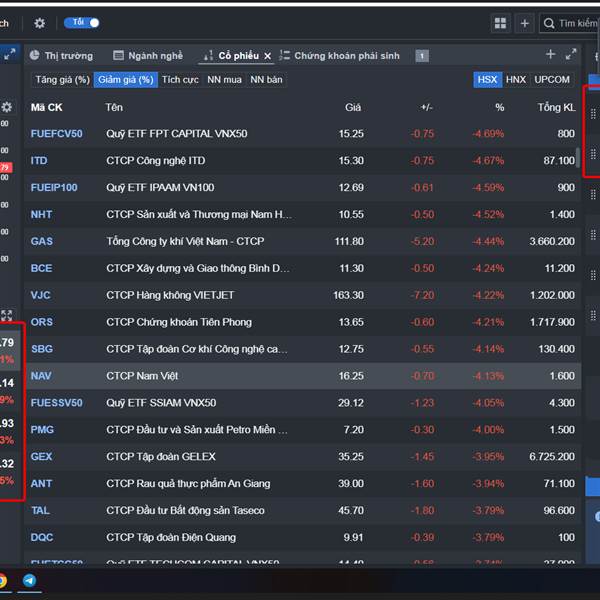
Task: Open stock code SBG
Action: click(42, 349)
